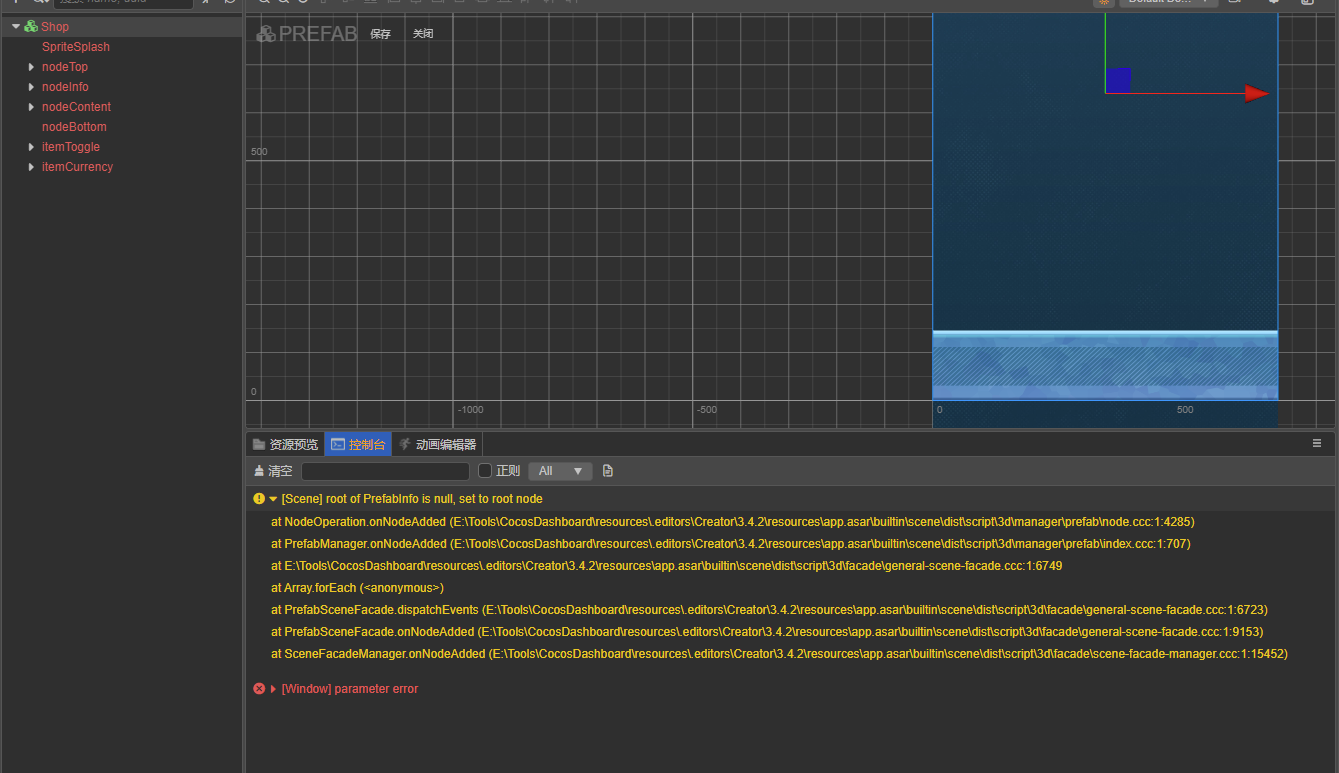Select the nodeTop node
Screen dimensions: 1339x773
(65, 67)
